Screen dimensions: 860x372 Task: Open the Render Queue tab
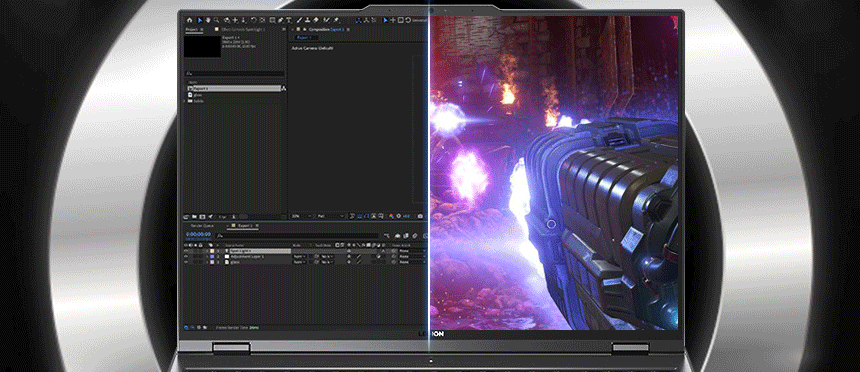(202, 226)
